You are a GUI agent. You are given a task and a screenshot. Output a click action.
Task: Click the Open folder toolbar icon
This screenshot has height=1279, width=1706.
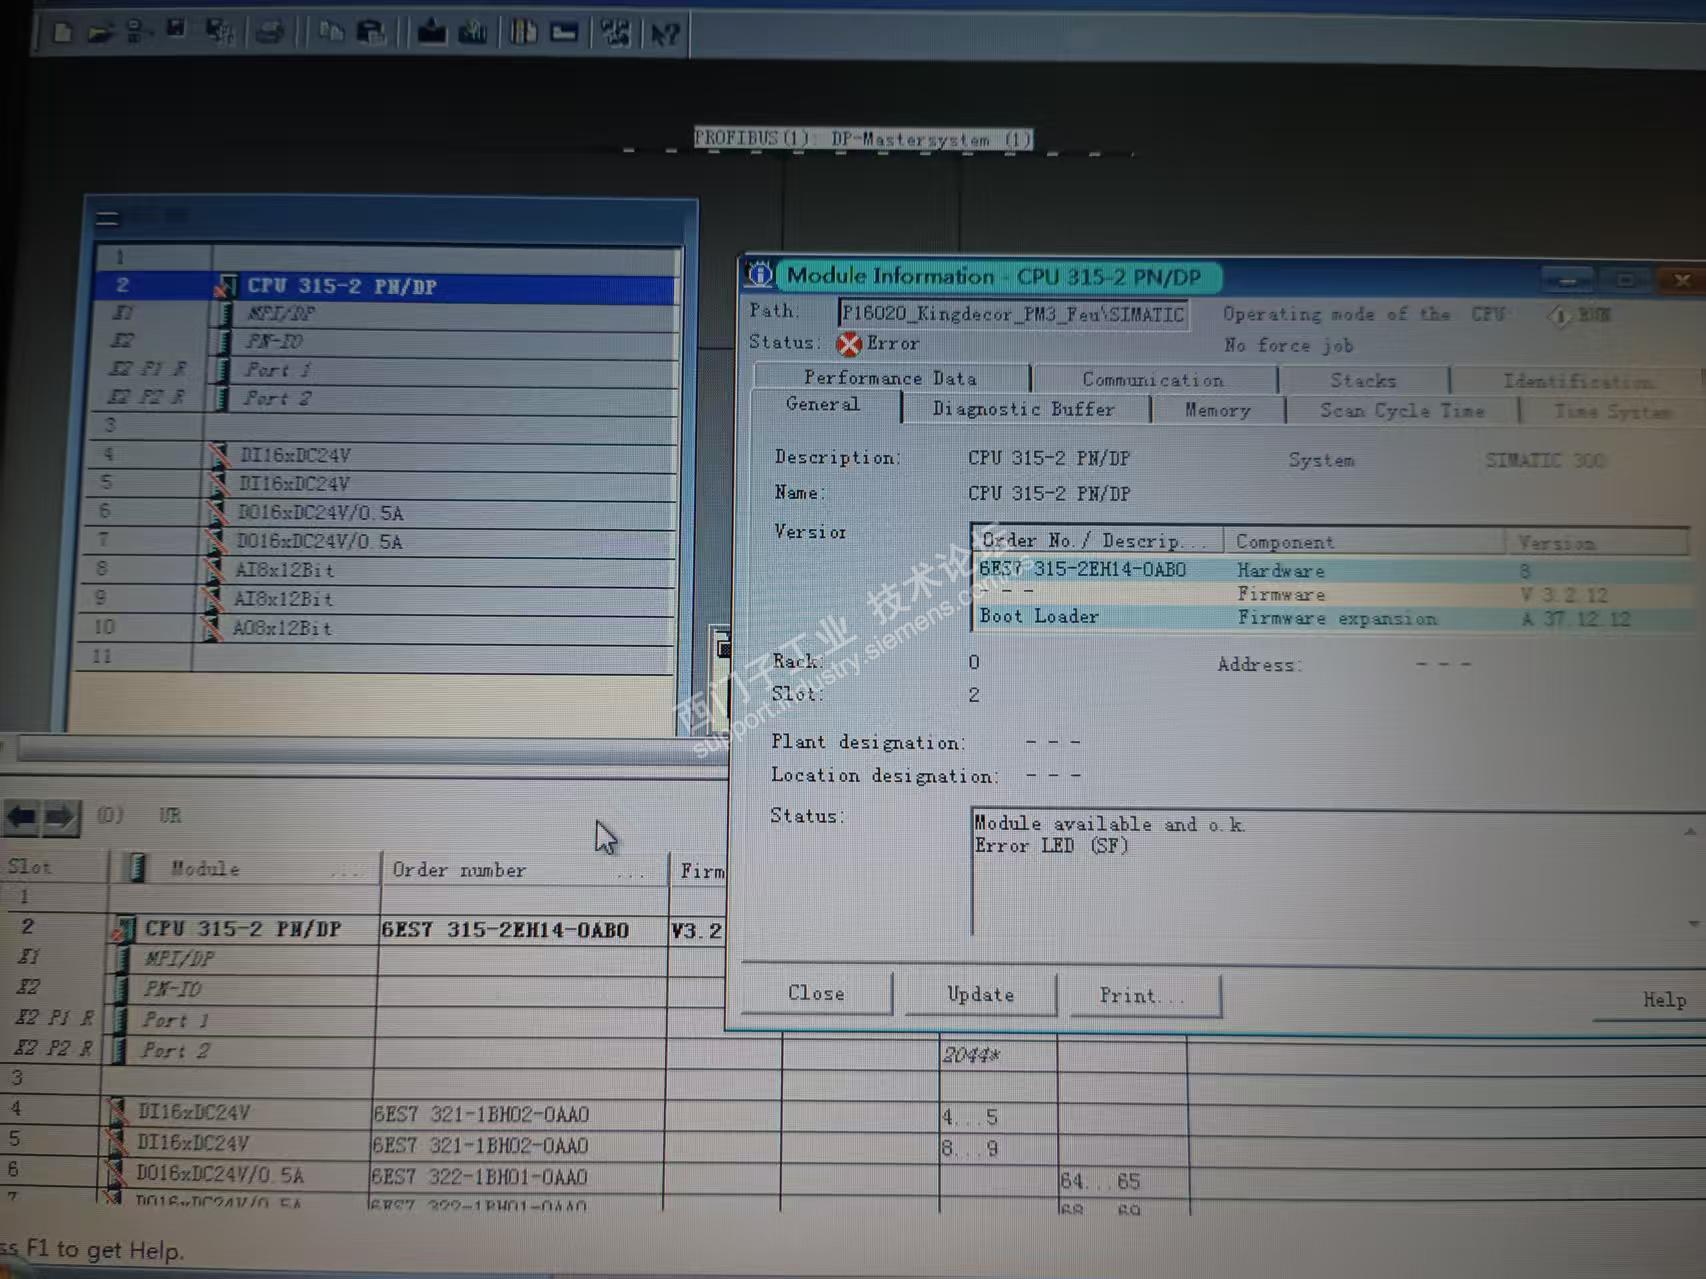coord(99,32)
